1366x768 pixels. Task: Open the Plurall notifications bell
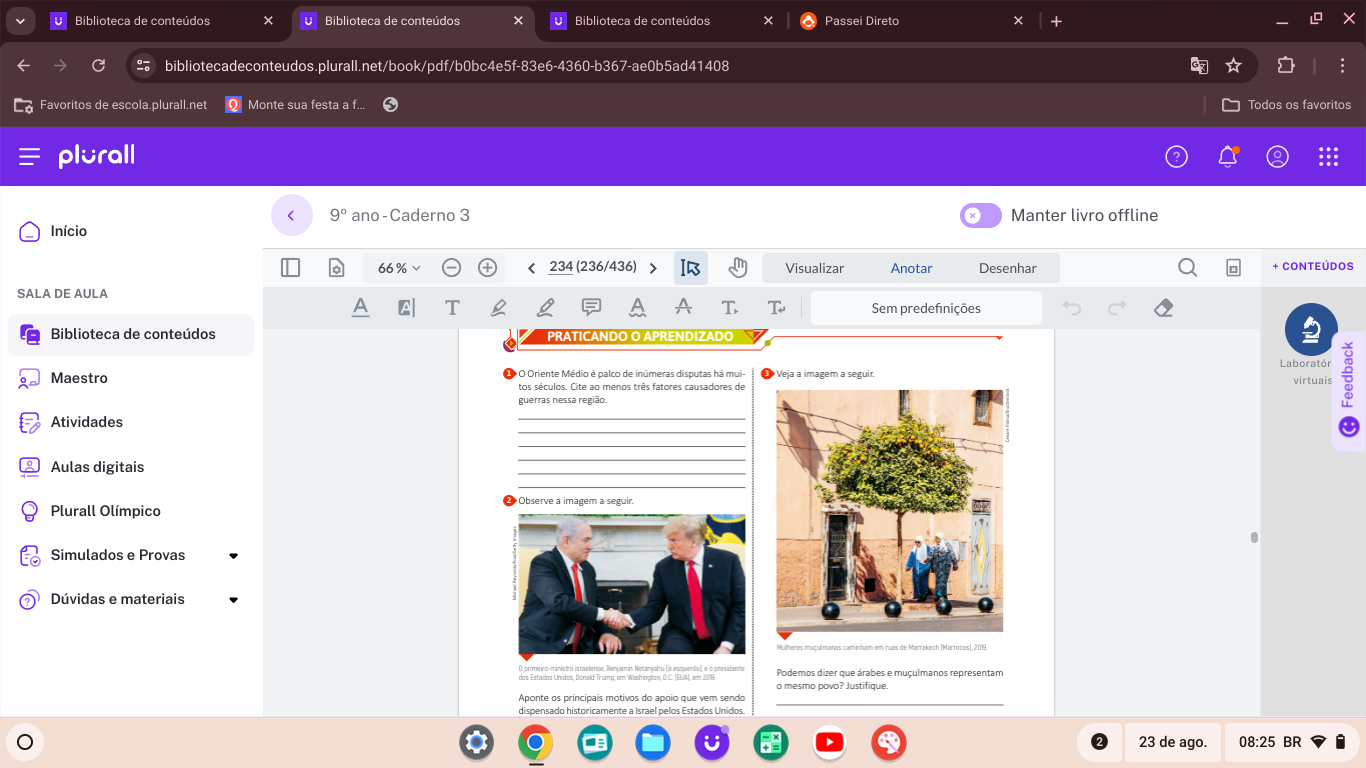click(x=1227, y=157)
